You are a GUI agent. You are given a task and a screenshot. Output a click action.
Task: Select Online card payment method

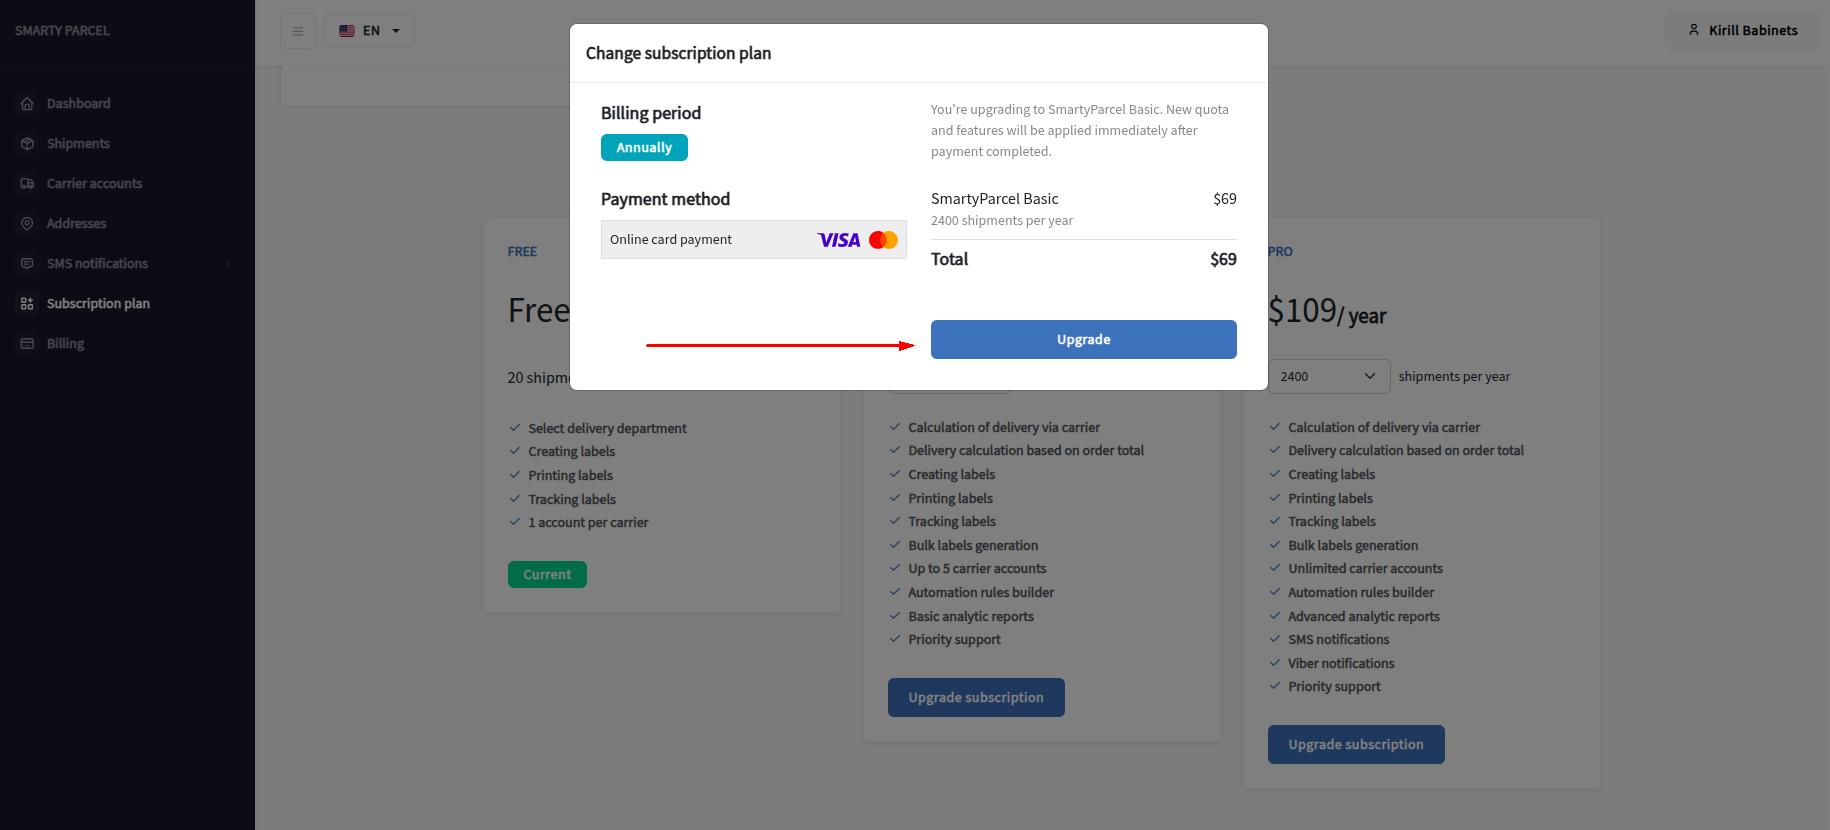(x=753, y=240)
